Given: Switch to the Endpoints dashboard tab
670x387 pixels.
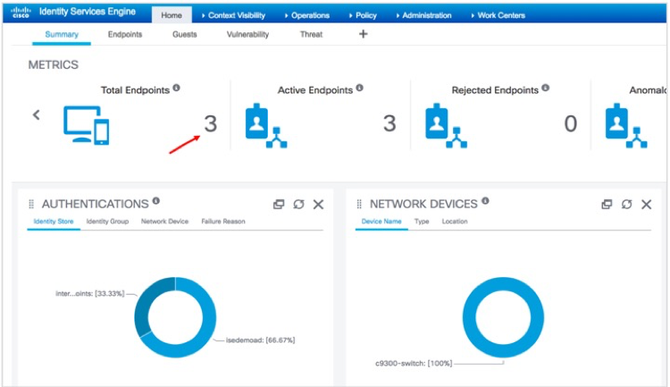Looking at the screenshot, I should [x=125, y=34].
